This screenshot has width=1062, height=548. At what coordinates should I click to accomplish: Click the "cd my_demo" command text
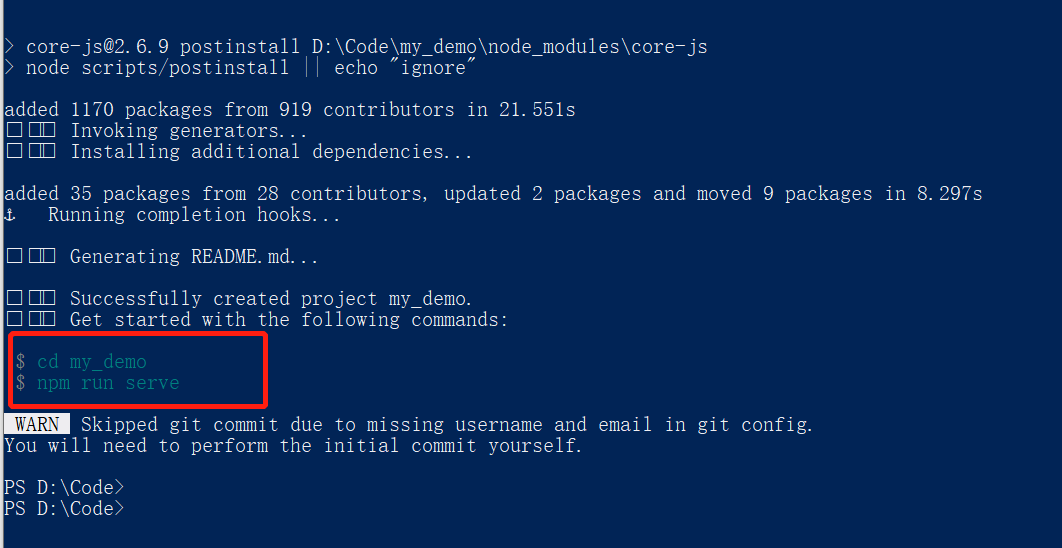pyautogui.click(x=92, y=362)
